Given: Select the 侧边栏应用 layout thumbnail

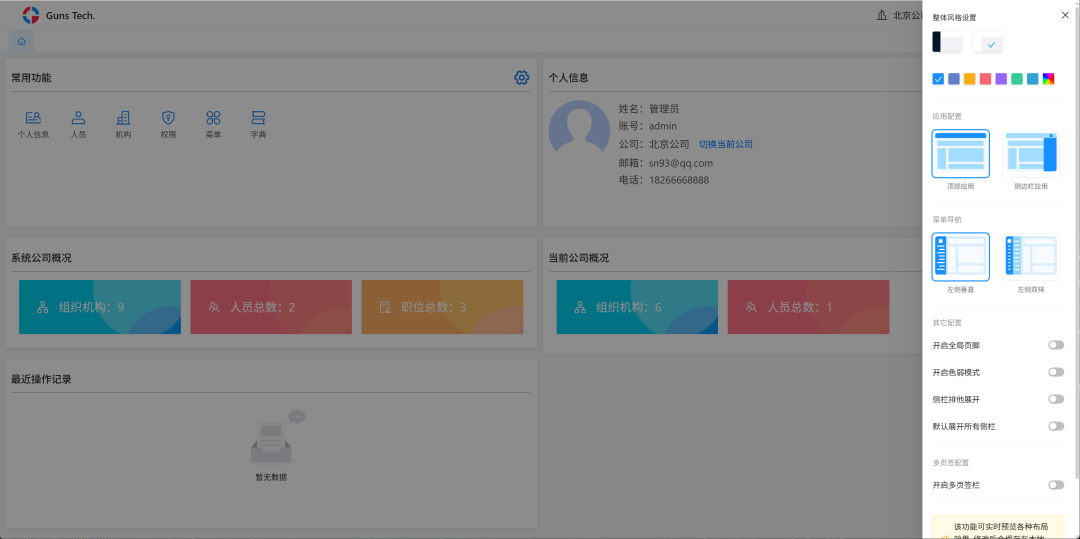Looking at the screenshot, I should click(x=1030, y=154).
